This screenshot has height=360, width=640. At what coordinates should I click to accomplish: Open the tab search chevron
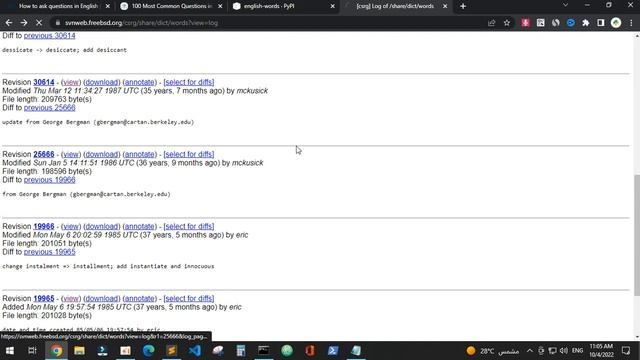565,5
